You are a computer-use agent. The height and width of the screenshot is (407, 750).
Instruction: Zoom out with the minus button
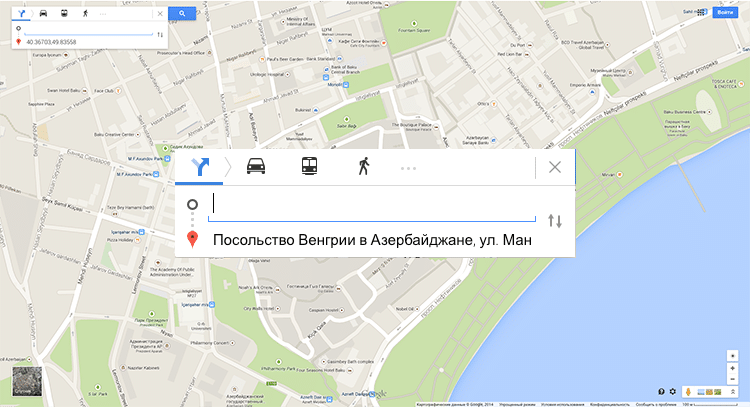732,379
